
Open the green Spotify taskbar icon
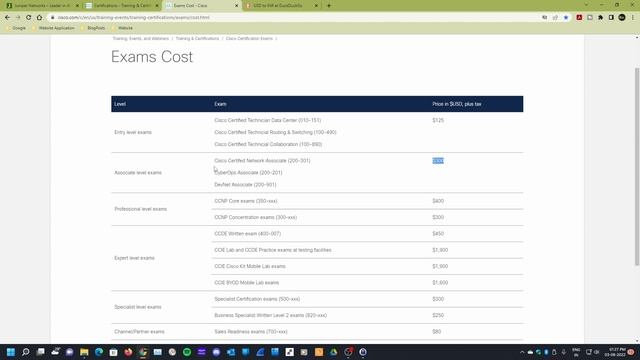click(187, 352)
